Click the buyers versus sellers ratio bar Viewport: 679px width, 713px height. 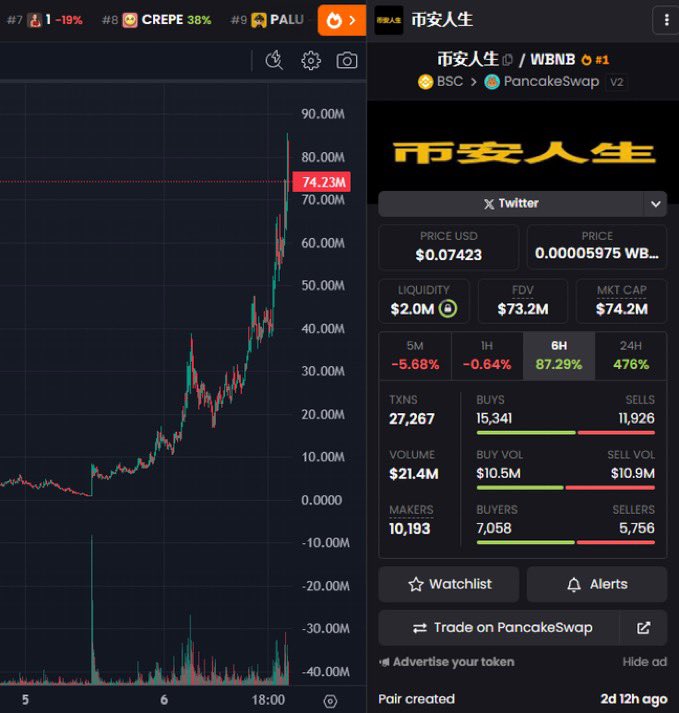point(566,542)
